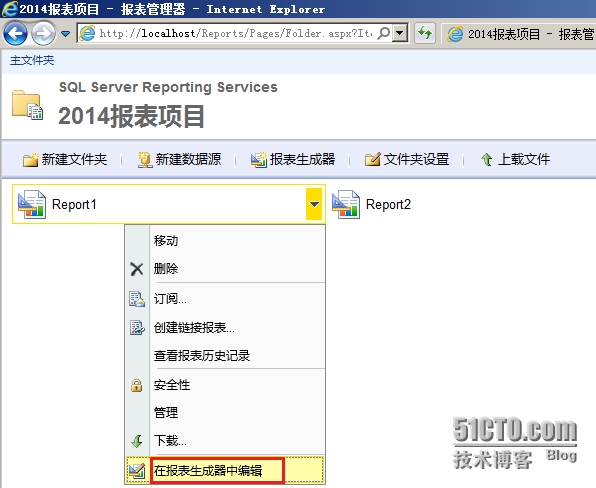This screenshot has height=488, width=596.
Task: Open recent pages dropdown beside Forward button
Action: (x=65, y=34)
